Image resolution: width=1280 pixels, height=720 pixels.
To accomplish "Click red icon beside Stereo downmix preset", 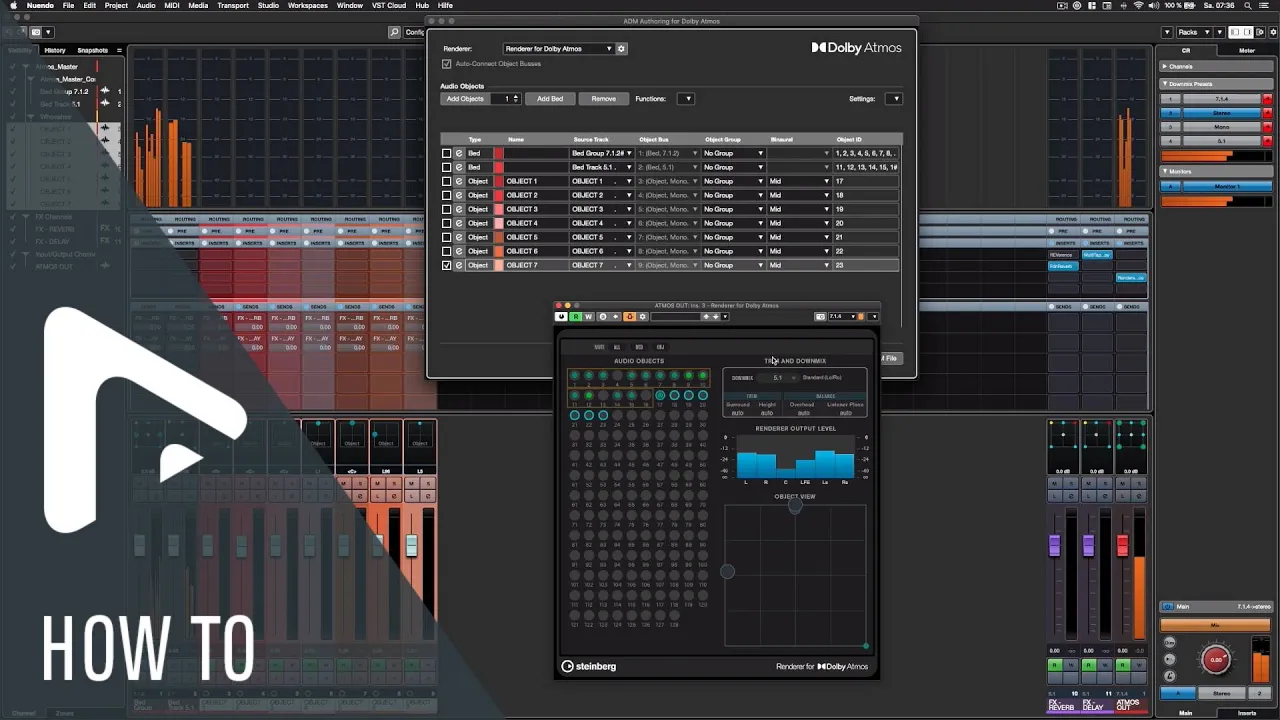I will pos(1268,113).
